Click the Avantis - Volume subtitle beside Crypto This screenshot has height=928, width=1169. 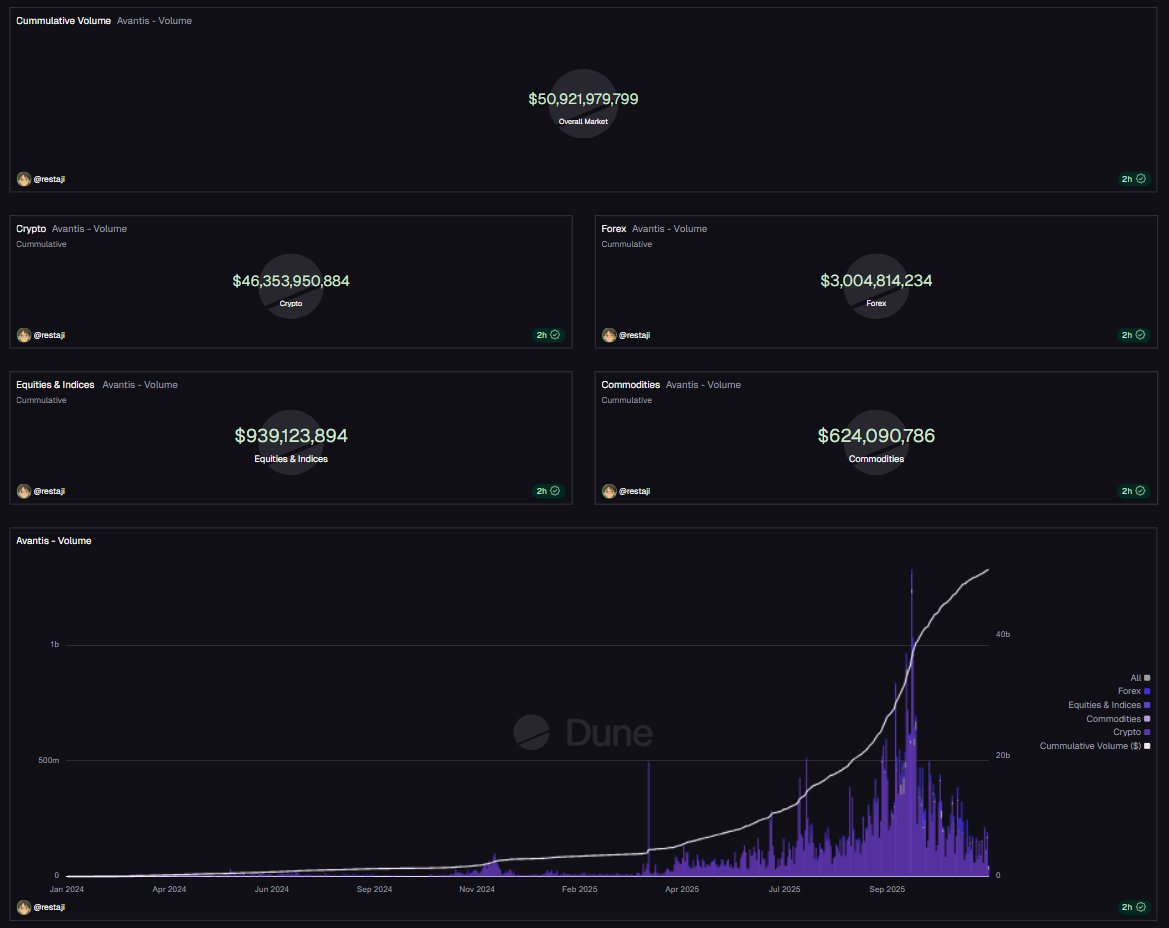coord(89,229)
